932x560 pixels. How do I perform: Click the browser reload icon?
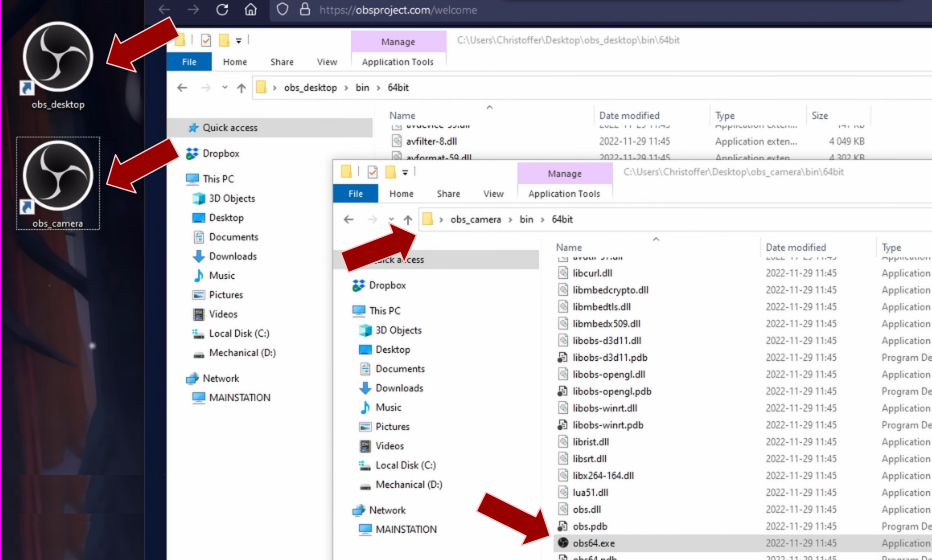222,10
